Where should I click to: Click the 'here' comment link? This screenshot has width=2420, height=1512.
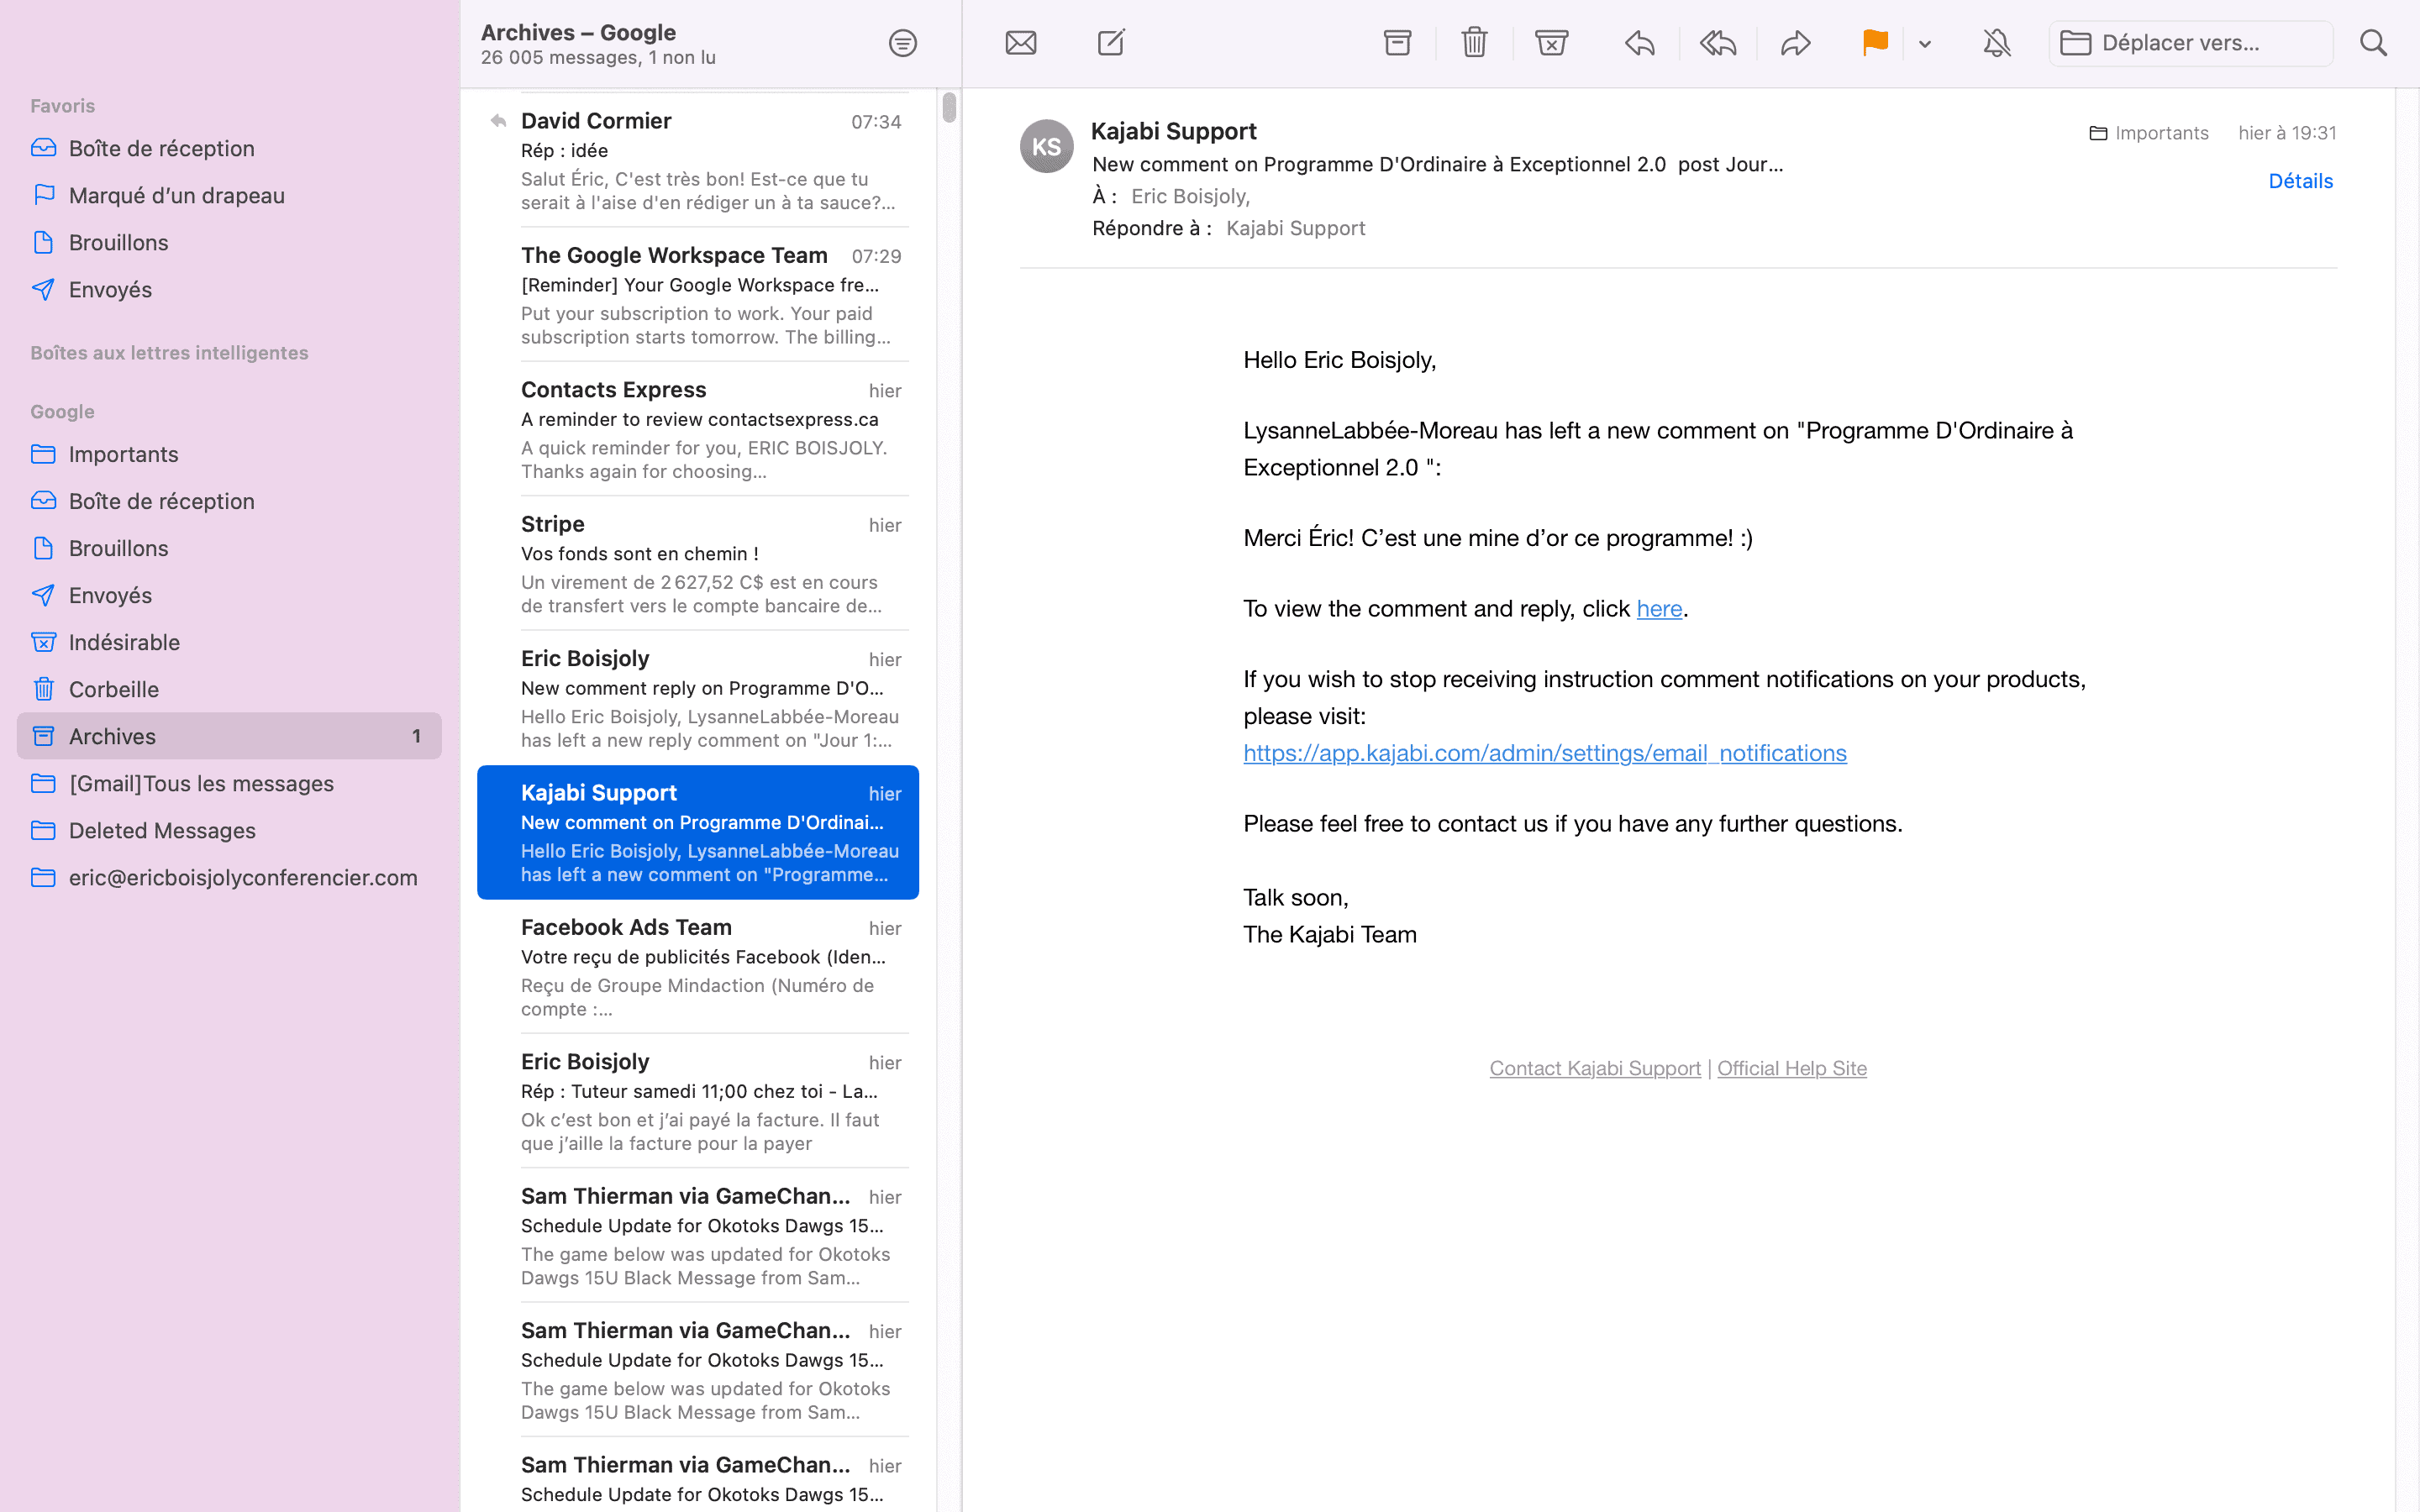click(x=1659, y=609)
